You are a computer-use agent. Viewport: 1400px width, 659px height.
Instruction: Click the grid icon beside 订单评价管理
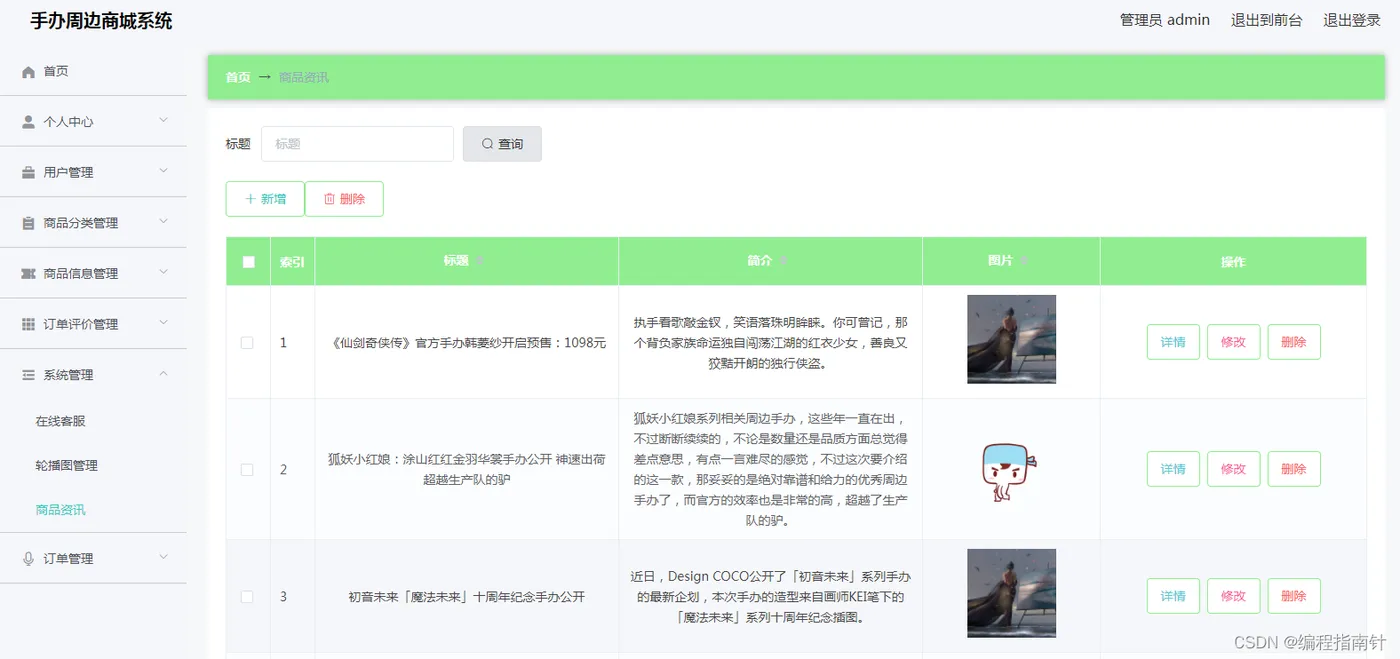(x=28, y=325)
